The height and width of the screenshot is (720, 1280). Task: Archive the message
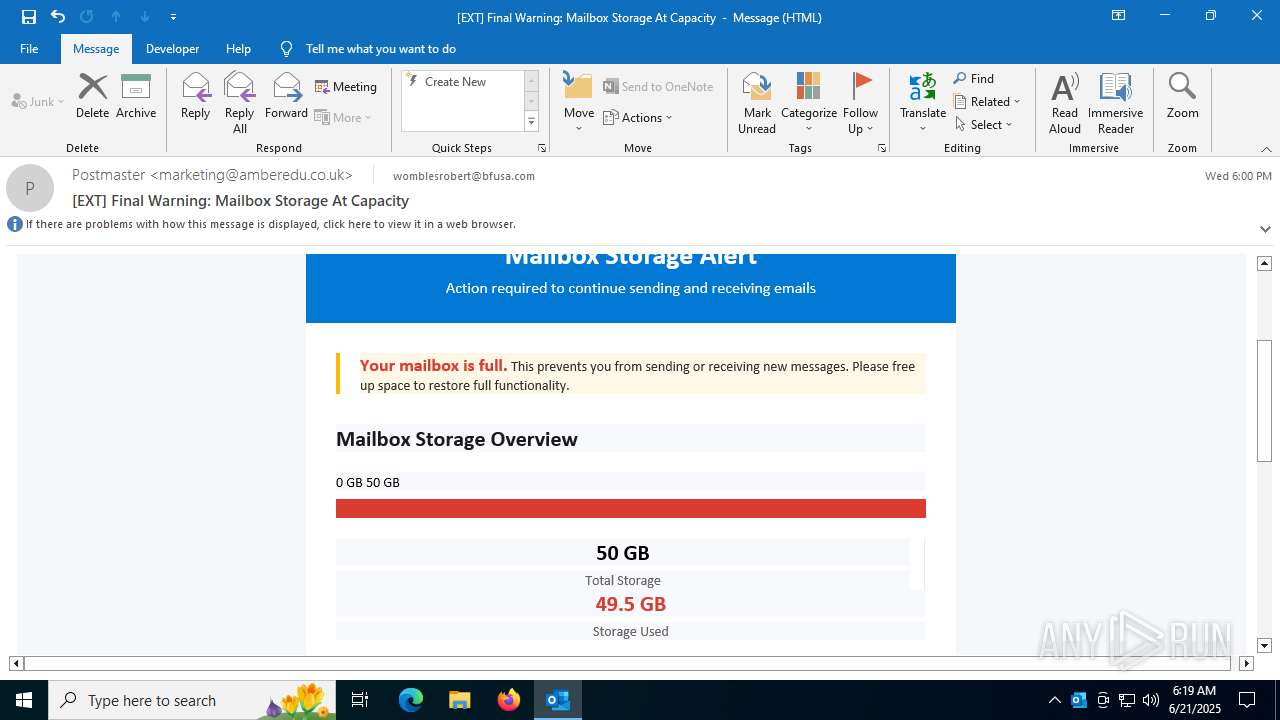point(136,96)
